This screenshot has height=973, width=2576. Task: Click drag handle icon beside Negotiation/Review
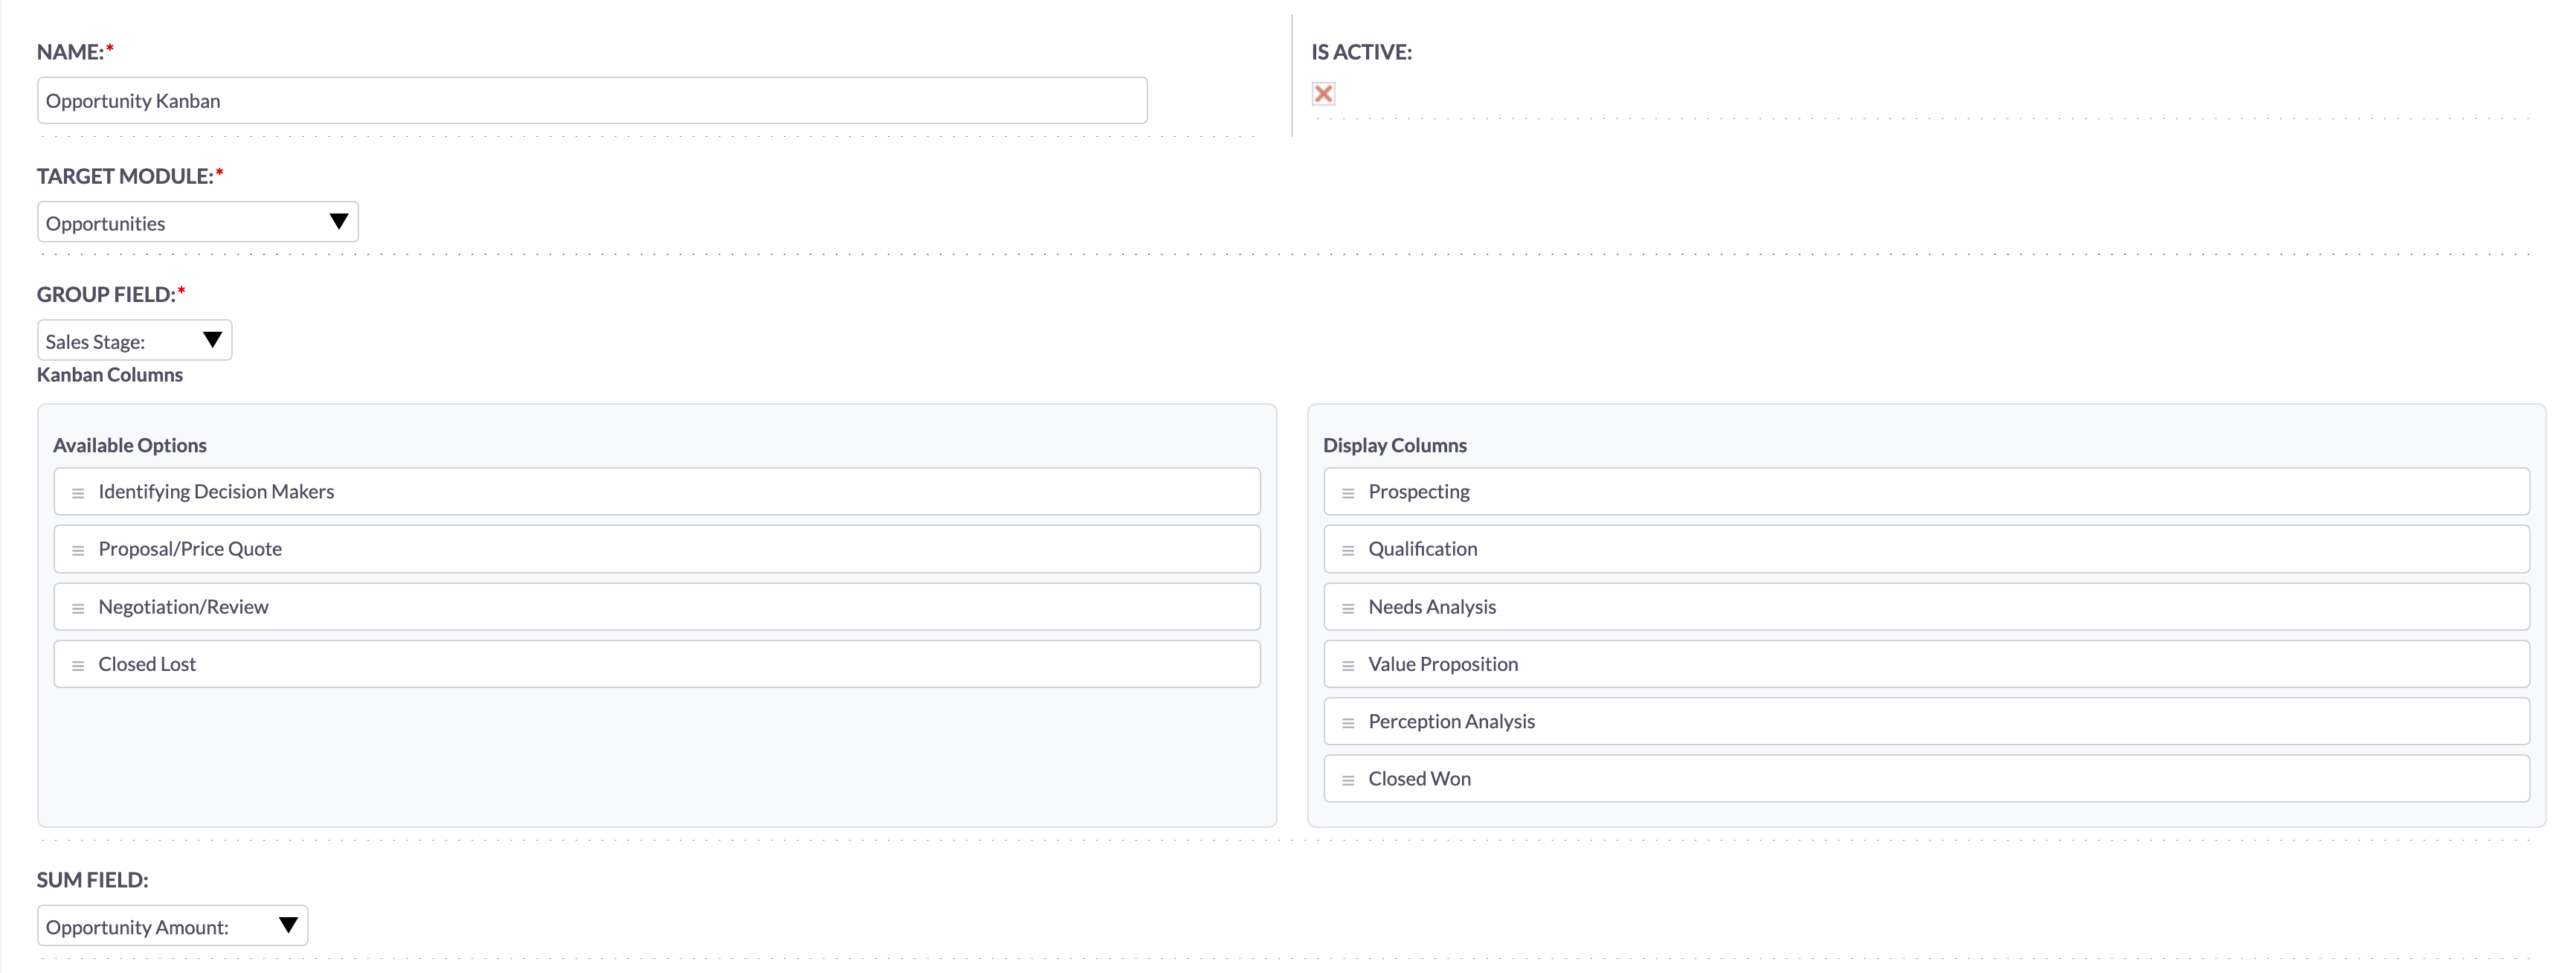[78, 608]
